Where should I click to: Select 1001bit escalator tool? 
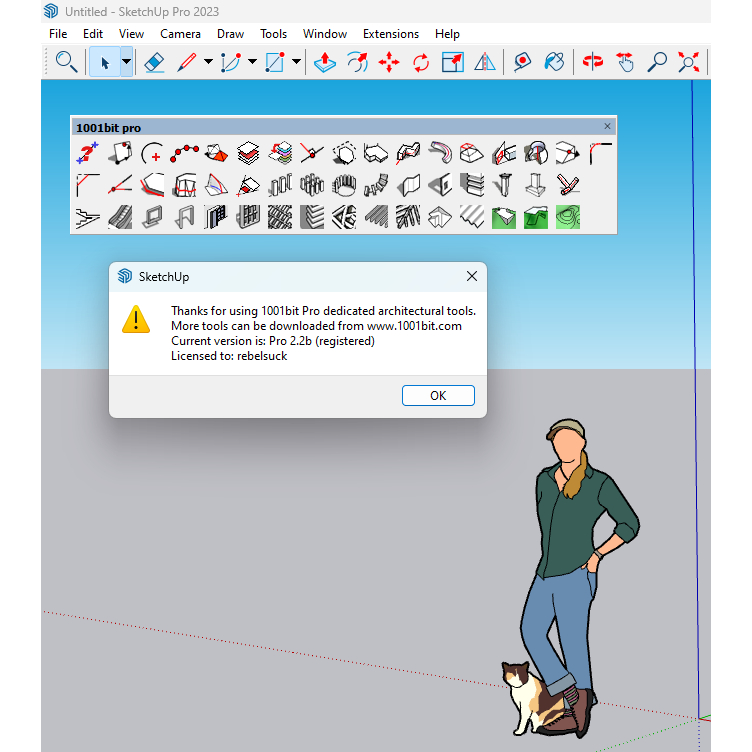pos(120,217)
